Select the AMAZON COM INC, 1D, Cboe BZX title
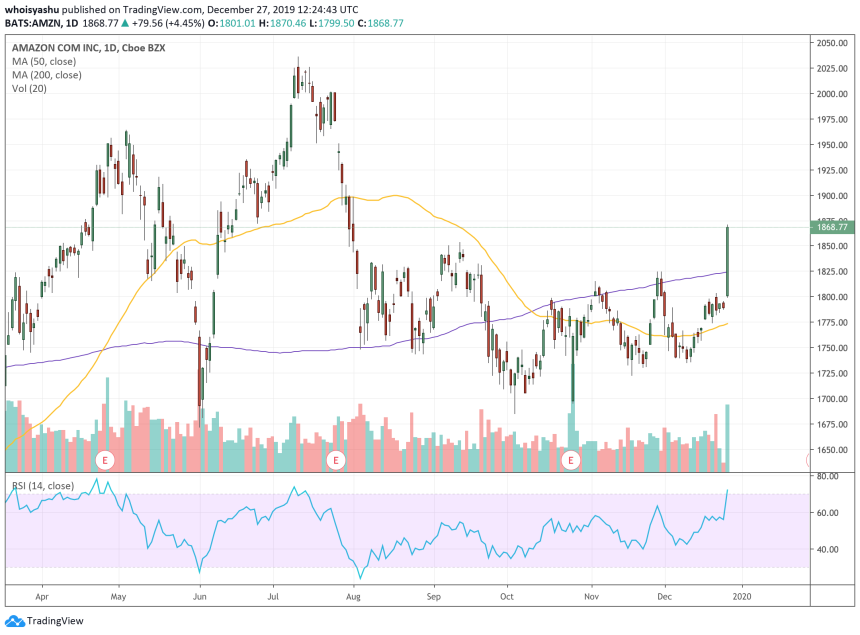Screen dimensions: 860x635 [x=89, y=48]
